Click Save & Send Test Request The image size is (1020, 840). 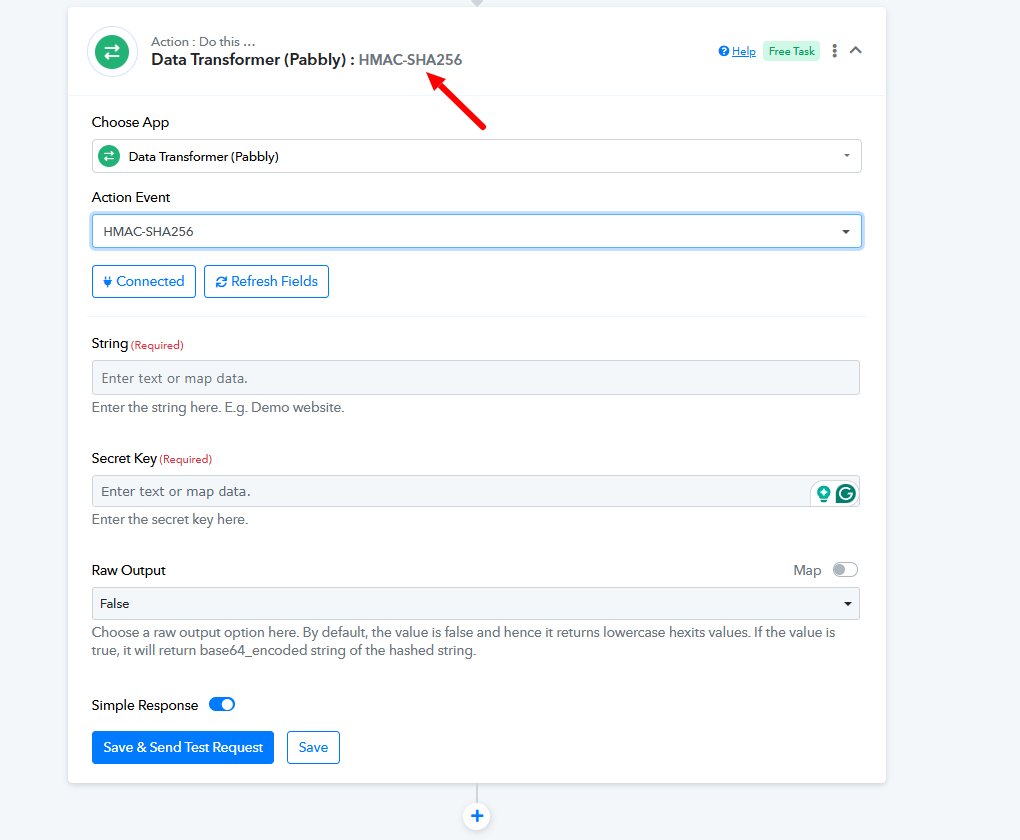[183, 748]
